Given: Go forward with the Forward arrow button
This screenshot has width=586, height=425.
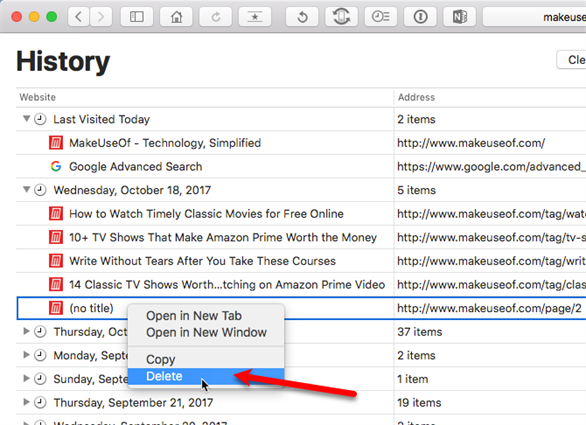Looking at the screenshot, I should click(x=101, y=17).
